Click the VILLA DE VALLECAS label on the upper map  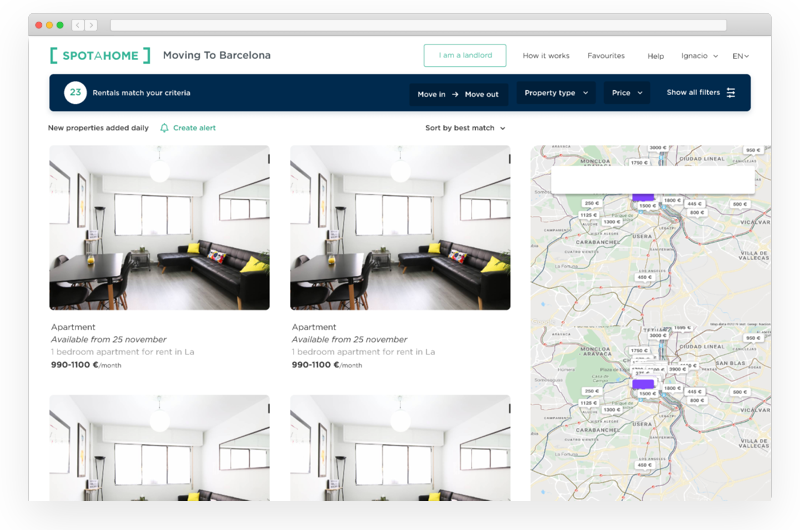pos(754,256)
